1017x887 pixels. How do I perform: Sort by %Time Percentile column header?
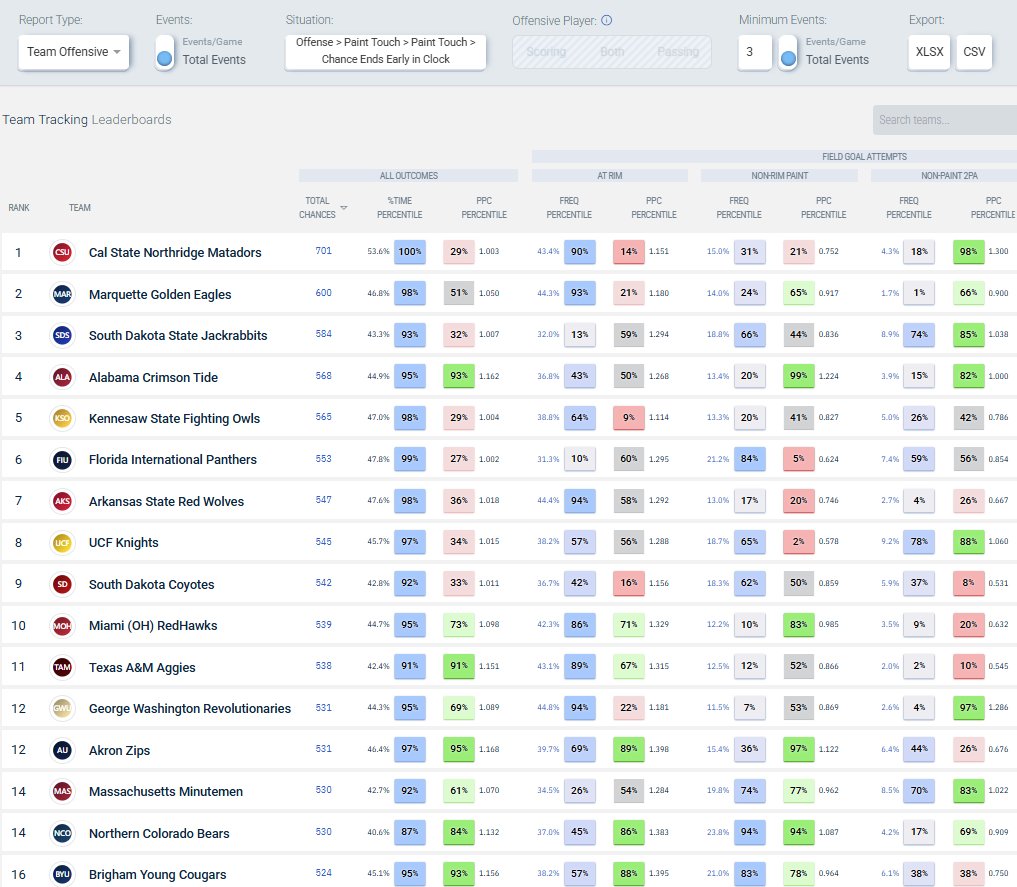click(x=400, y=207)
